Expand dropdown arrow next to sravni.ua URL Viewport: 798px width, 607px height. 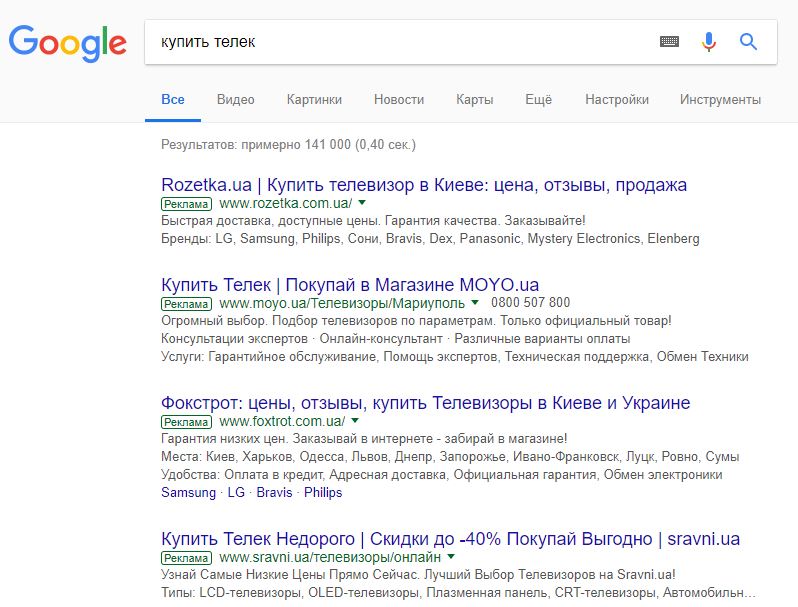tap(451, 557)
